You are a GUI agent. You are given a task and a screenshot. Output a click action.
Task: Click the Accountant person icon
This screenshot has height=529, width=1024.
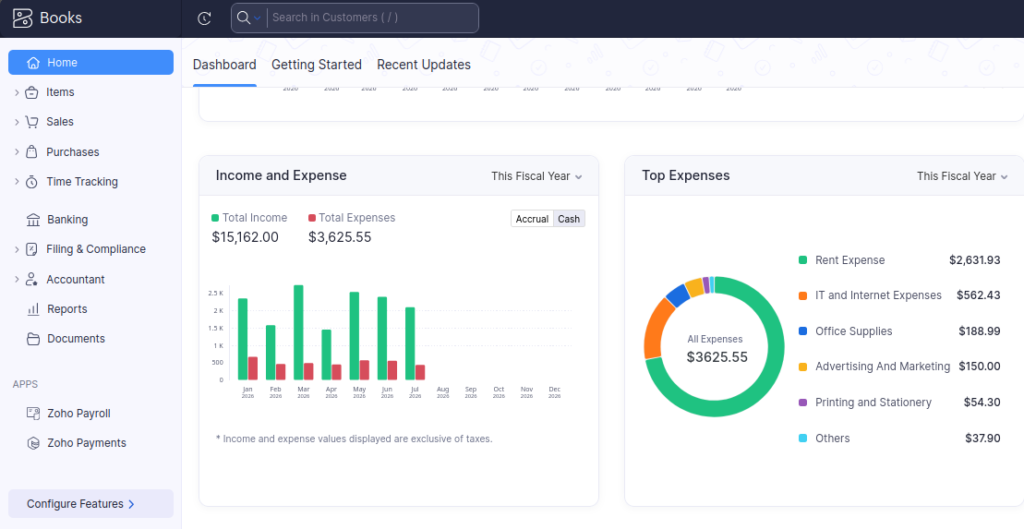tap(31, 280)
